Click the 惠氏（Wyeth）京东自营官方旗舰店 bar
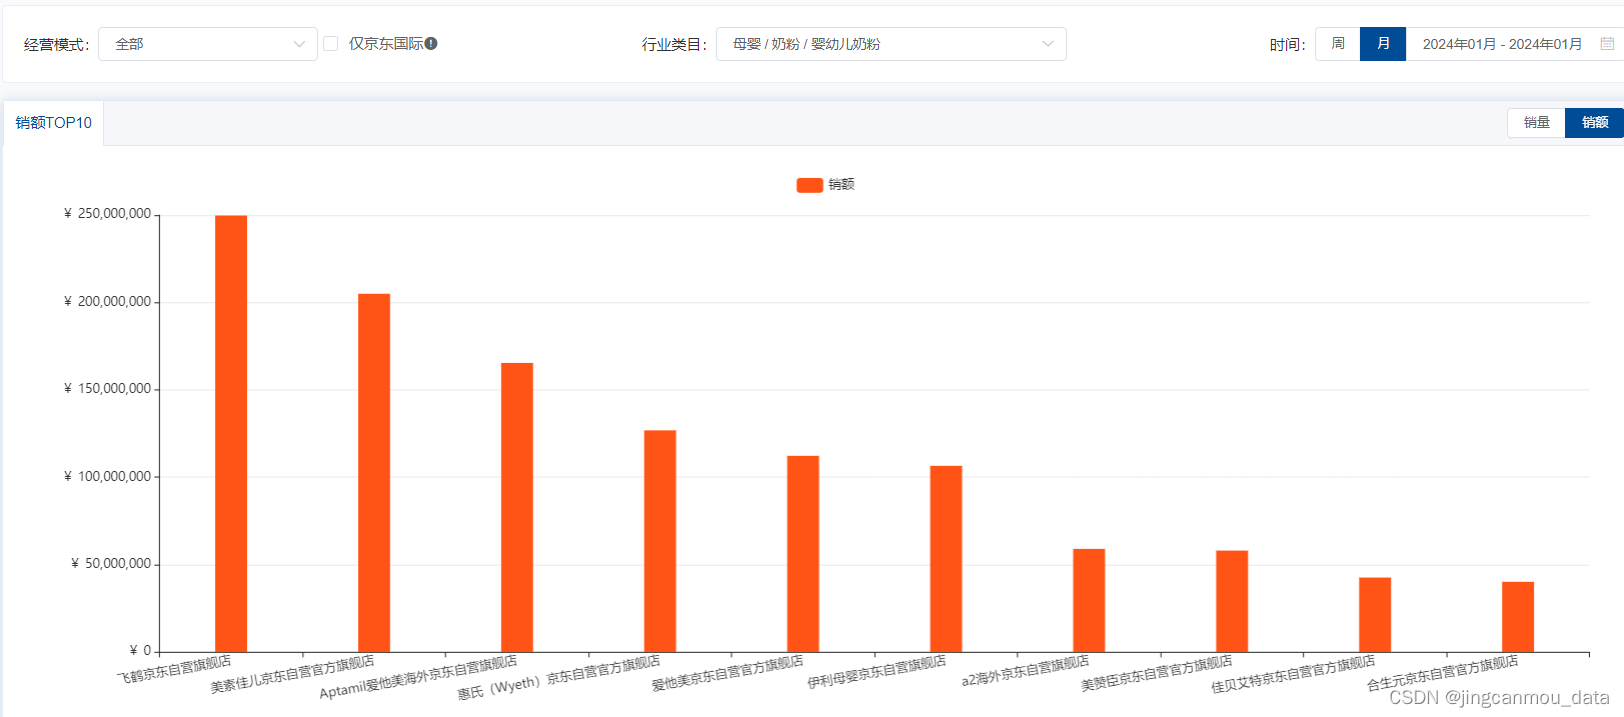Screen dimensions: 1624x717 (x=660, y=542)
